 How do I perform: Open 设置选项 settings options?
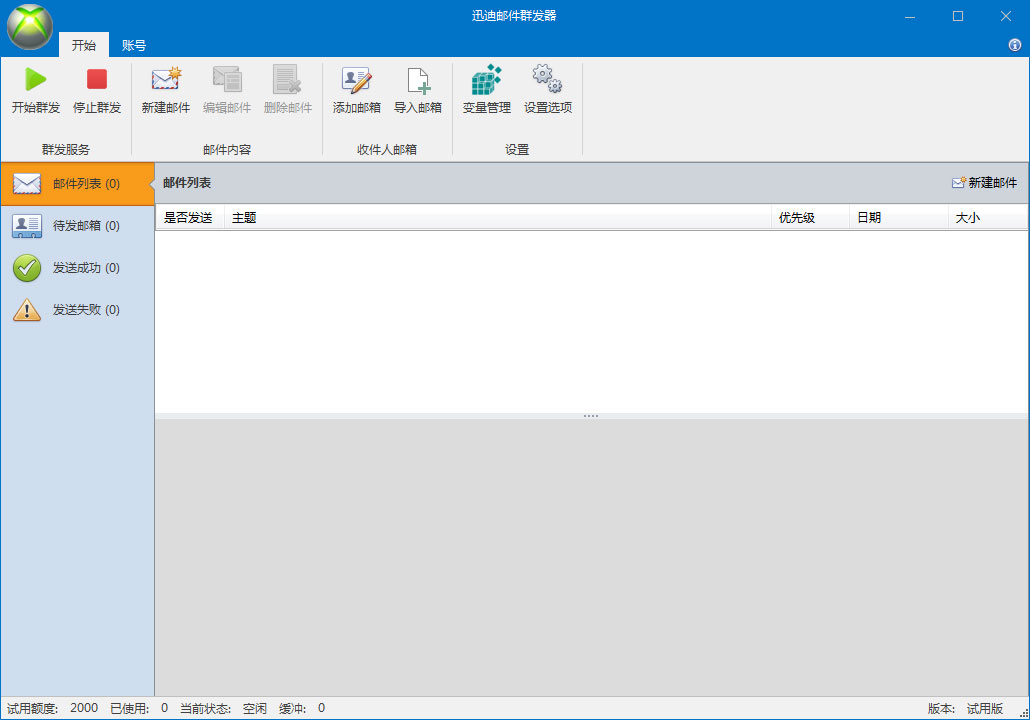[x=547, y=88]
